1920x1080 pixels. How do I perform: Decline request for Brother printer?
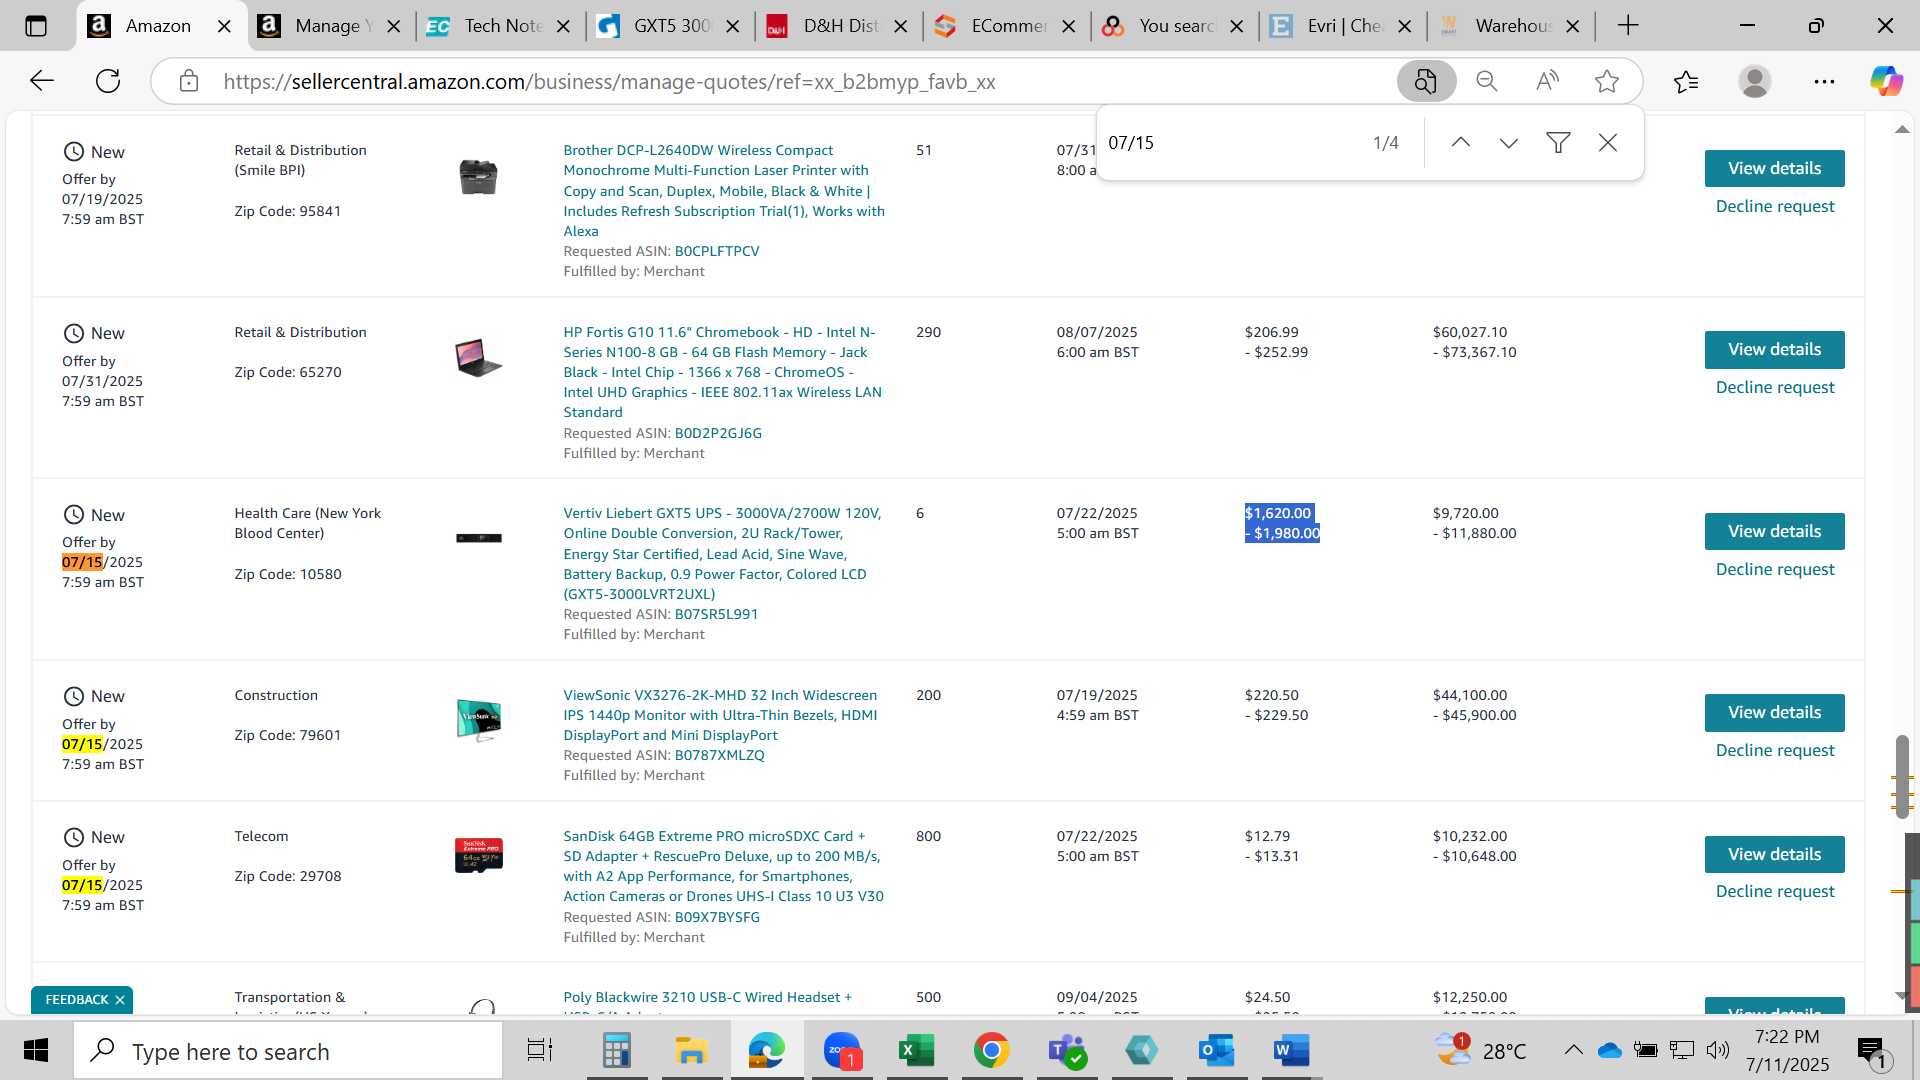pyautogui.click(x=1774, y=206)
